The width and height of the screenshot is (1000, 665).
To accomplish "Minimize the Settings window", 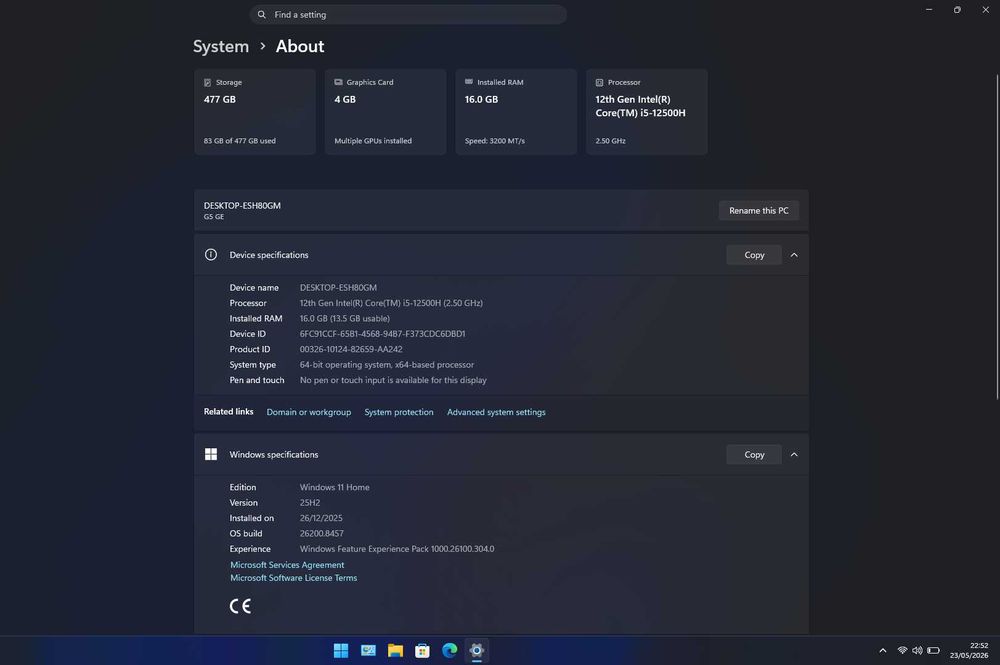I will tap(929, 10).
